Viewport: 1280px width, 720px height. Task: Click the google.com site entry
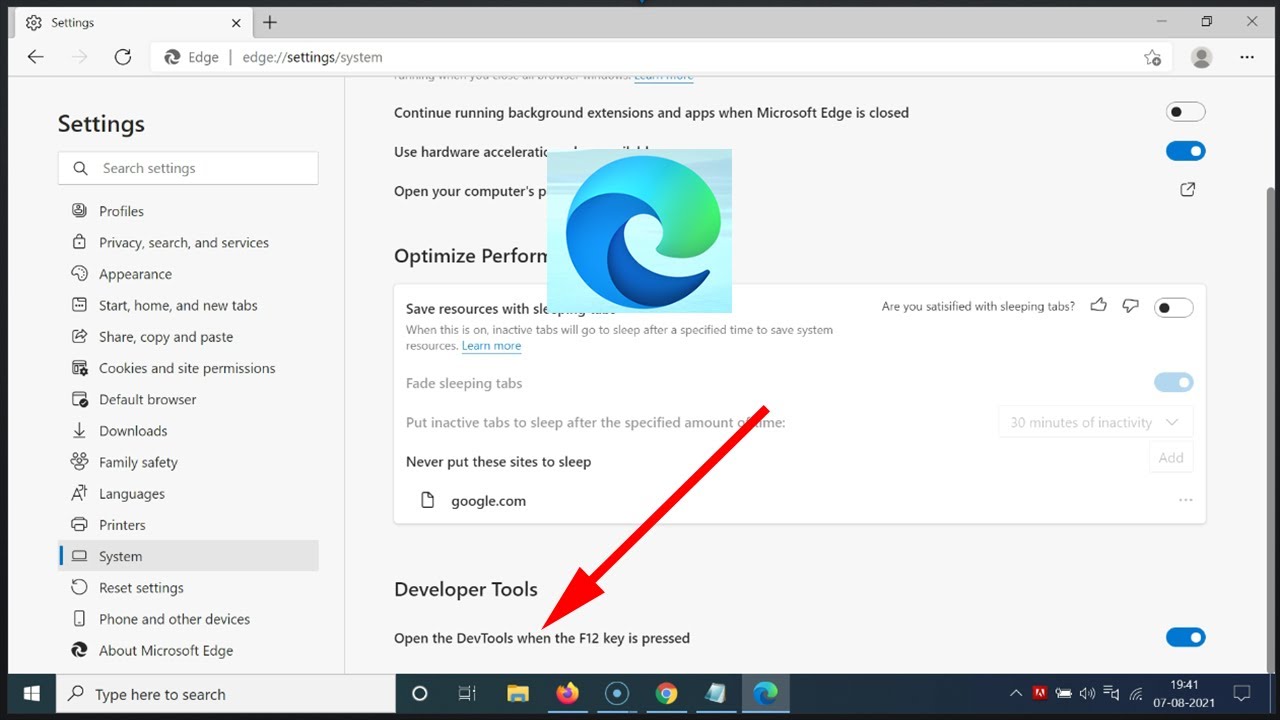pos(488,501)
